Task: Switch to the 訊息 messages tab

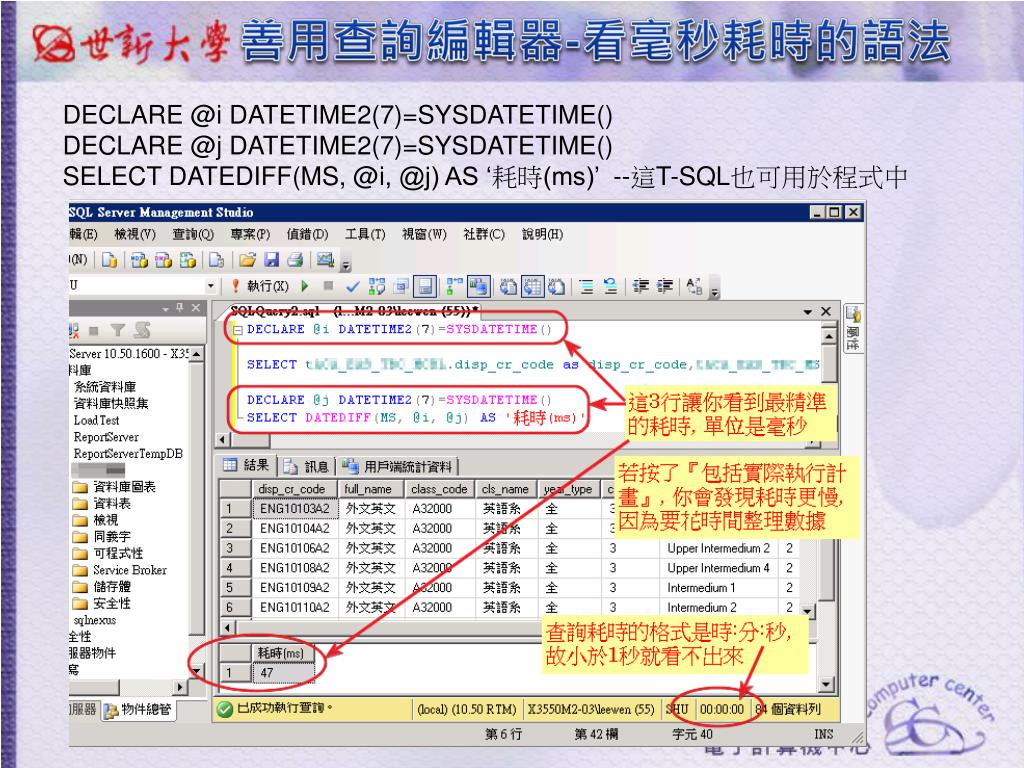Action: (x=306, y=466)
